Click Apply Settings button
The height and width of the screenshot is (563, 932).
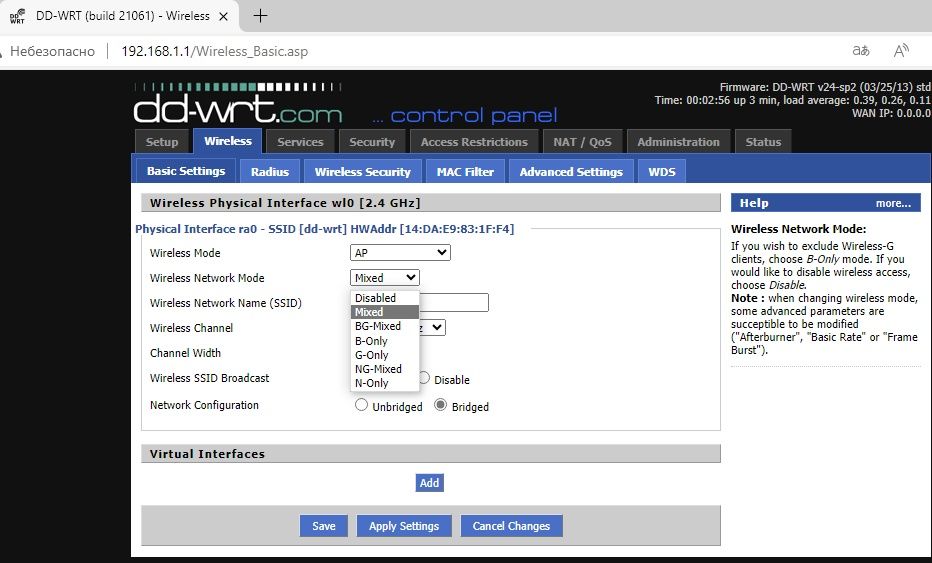click(x=404, y=526)
